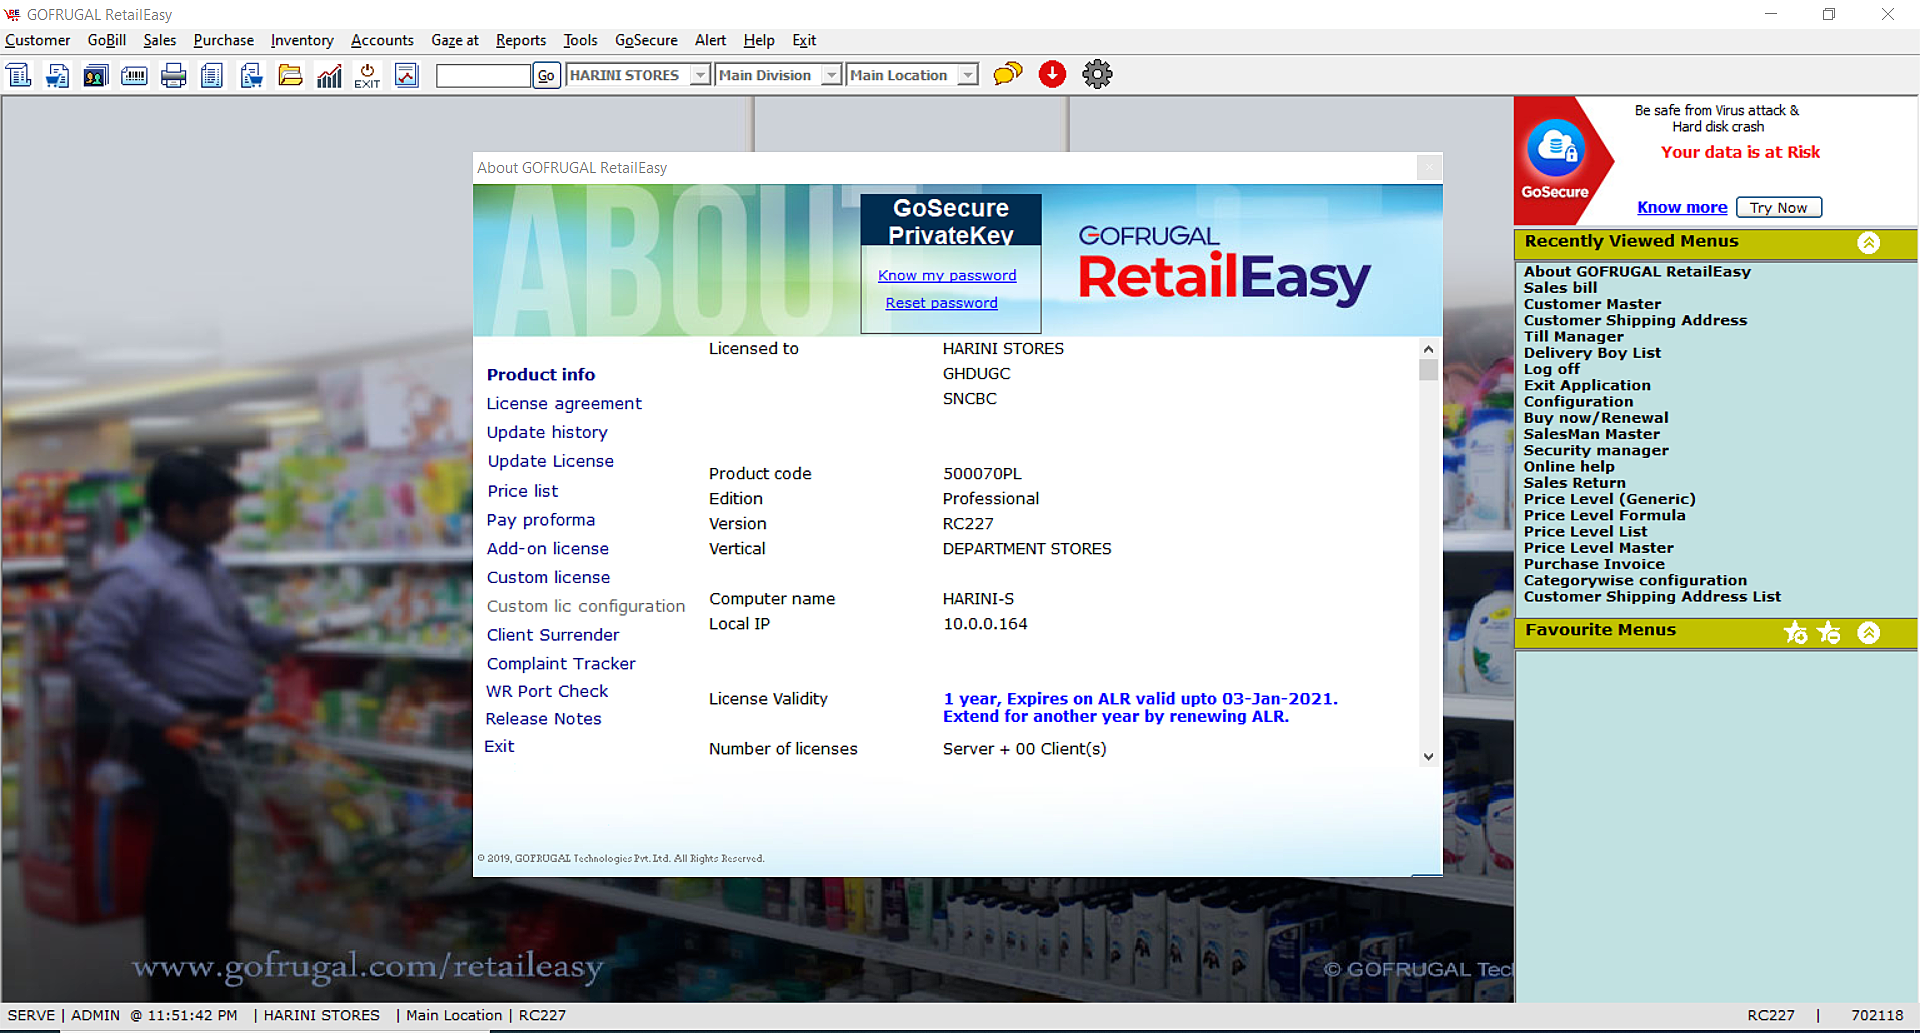This screenshot has height=1033, width=1920.
Task: Collapse the Recently Viewed Menus panel
Action: tap(1868, 243)
